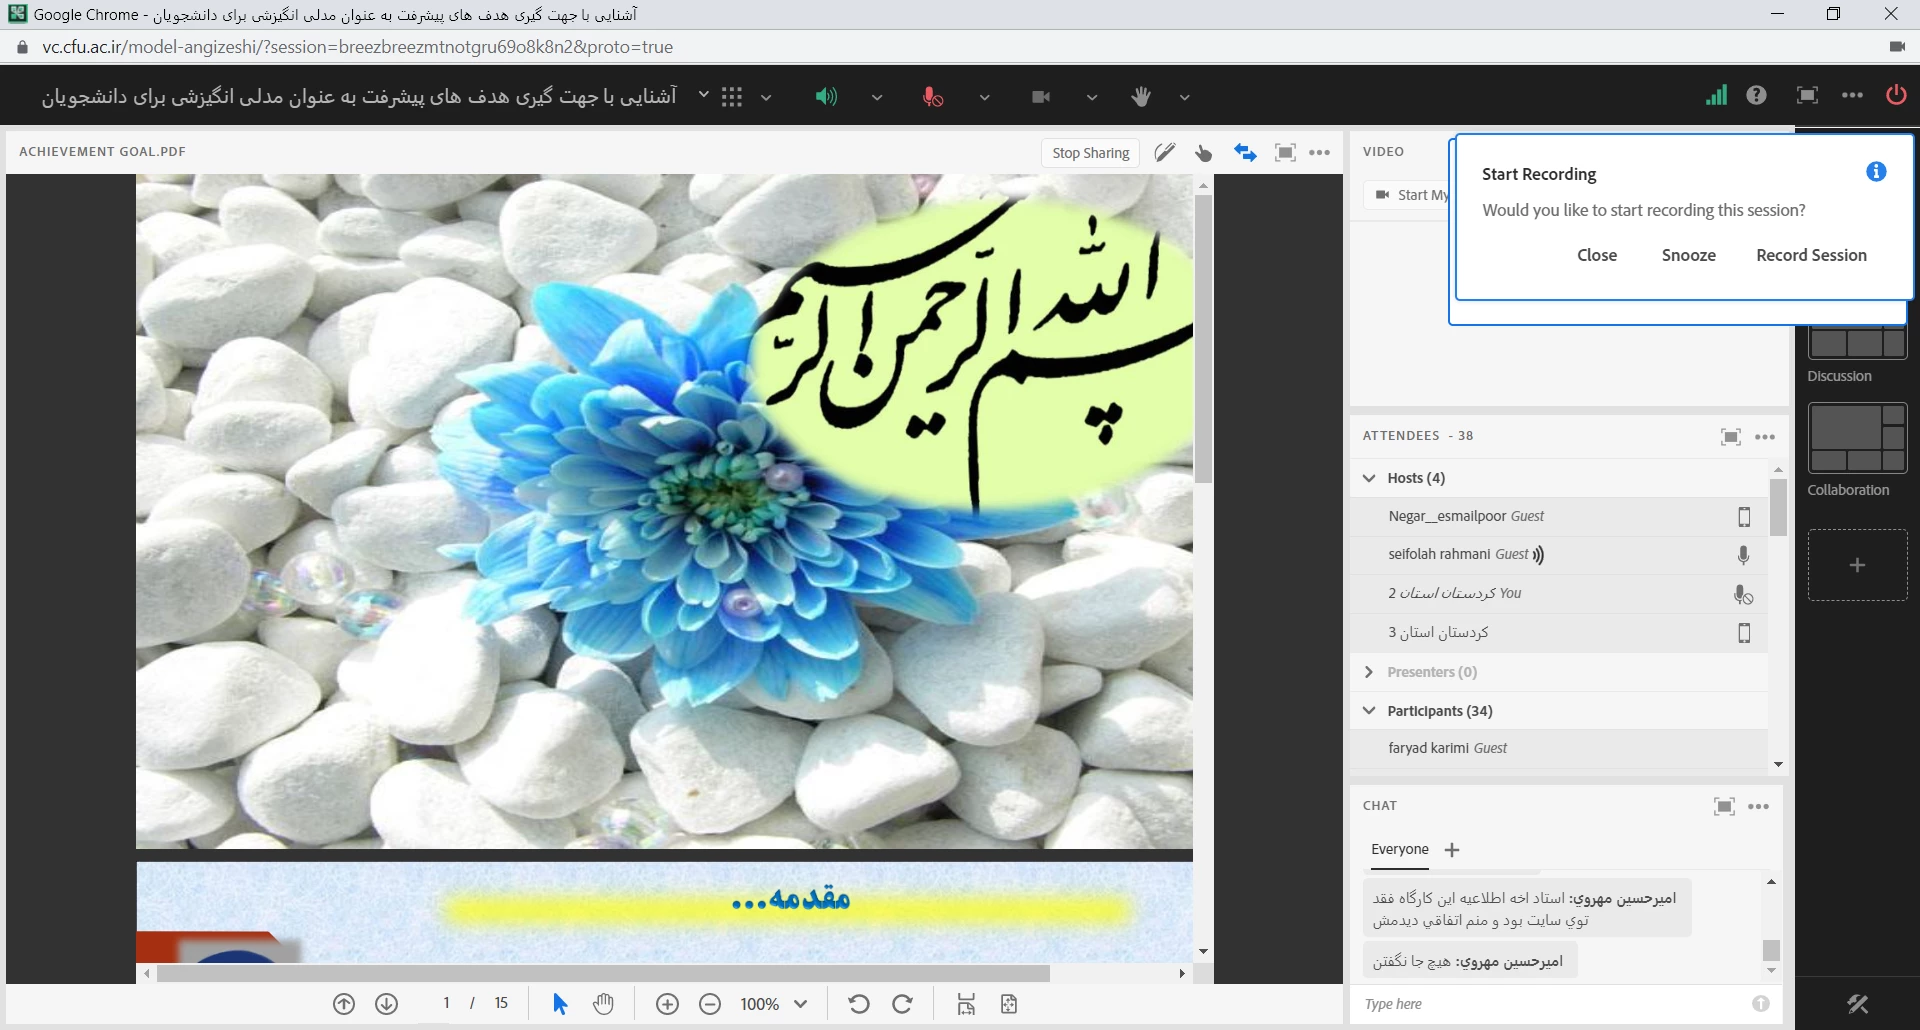Select the pointer tool in share toolbar
Screen dimensions: 1920x1030
(1203, 153)
